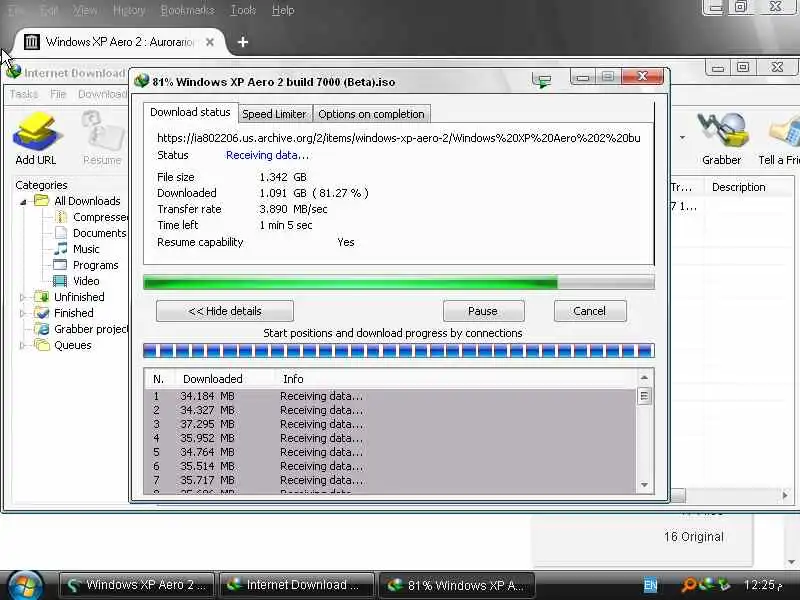Open the browser History menu
The width and height of the screenshot is (800, 600).
pyautogui.click(x=129, y=10)
